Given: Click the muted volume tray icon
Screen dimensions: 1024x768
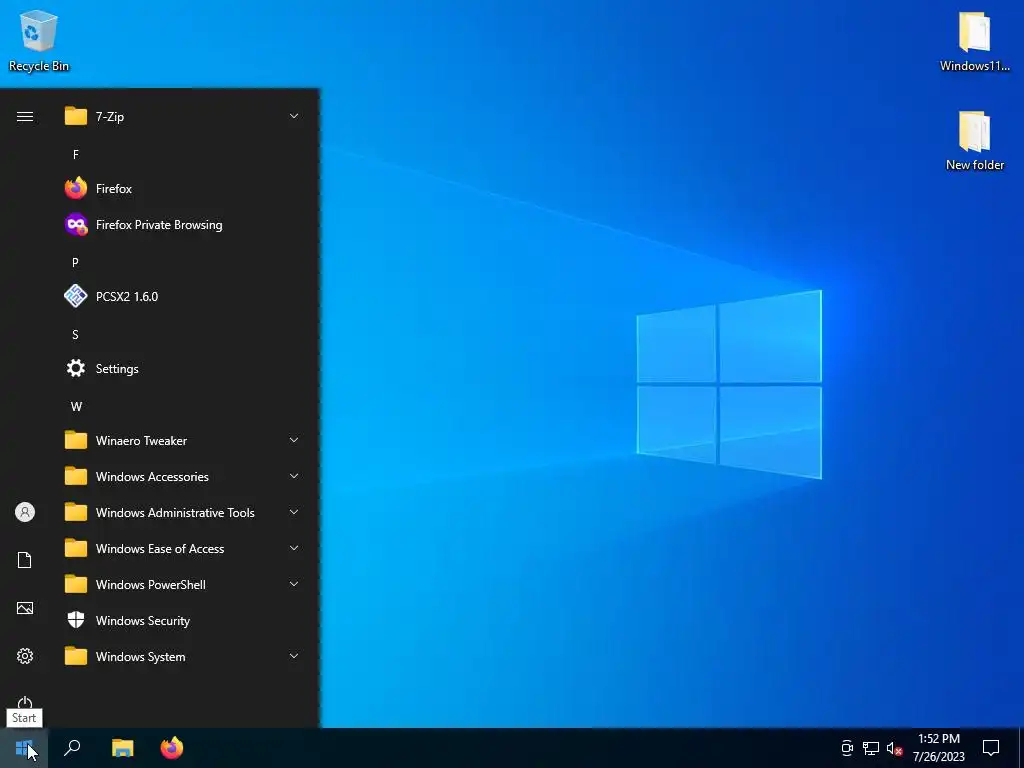Looking at the screenshot, I should point(894,748).
